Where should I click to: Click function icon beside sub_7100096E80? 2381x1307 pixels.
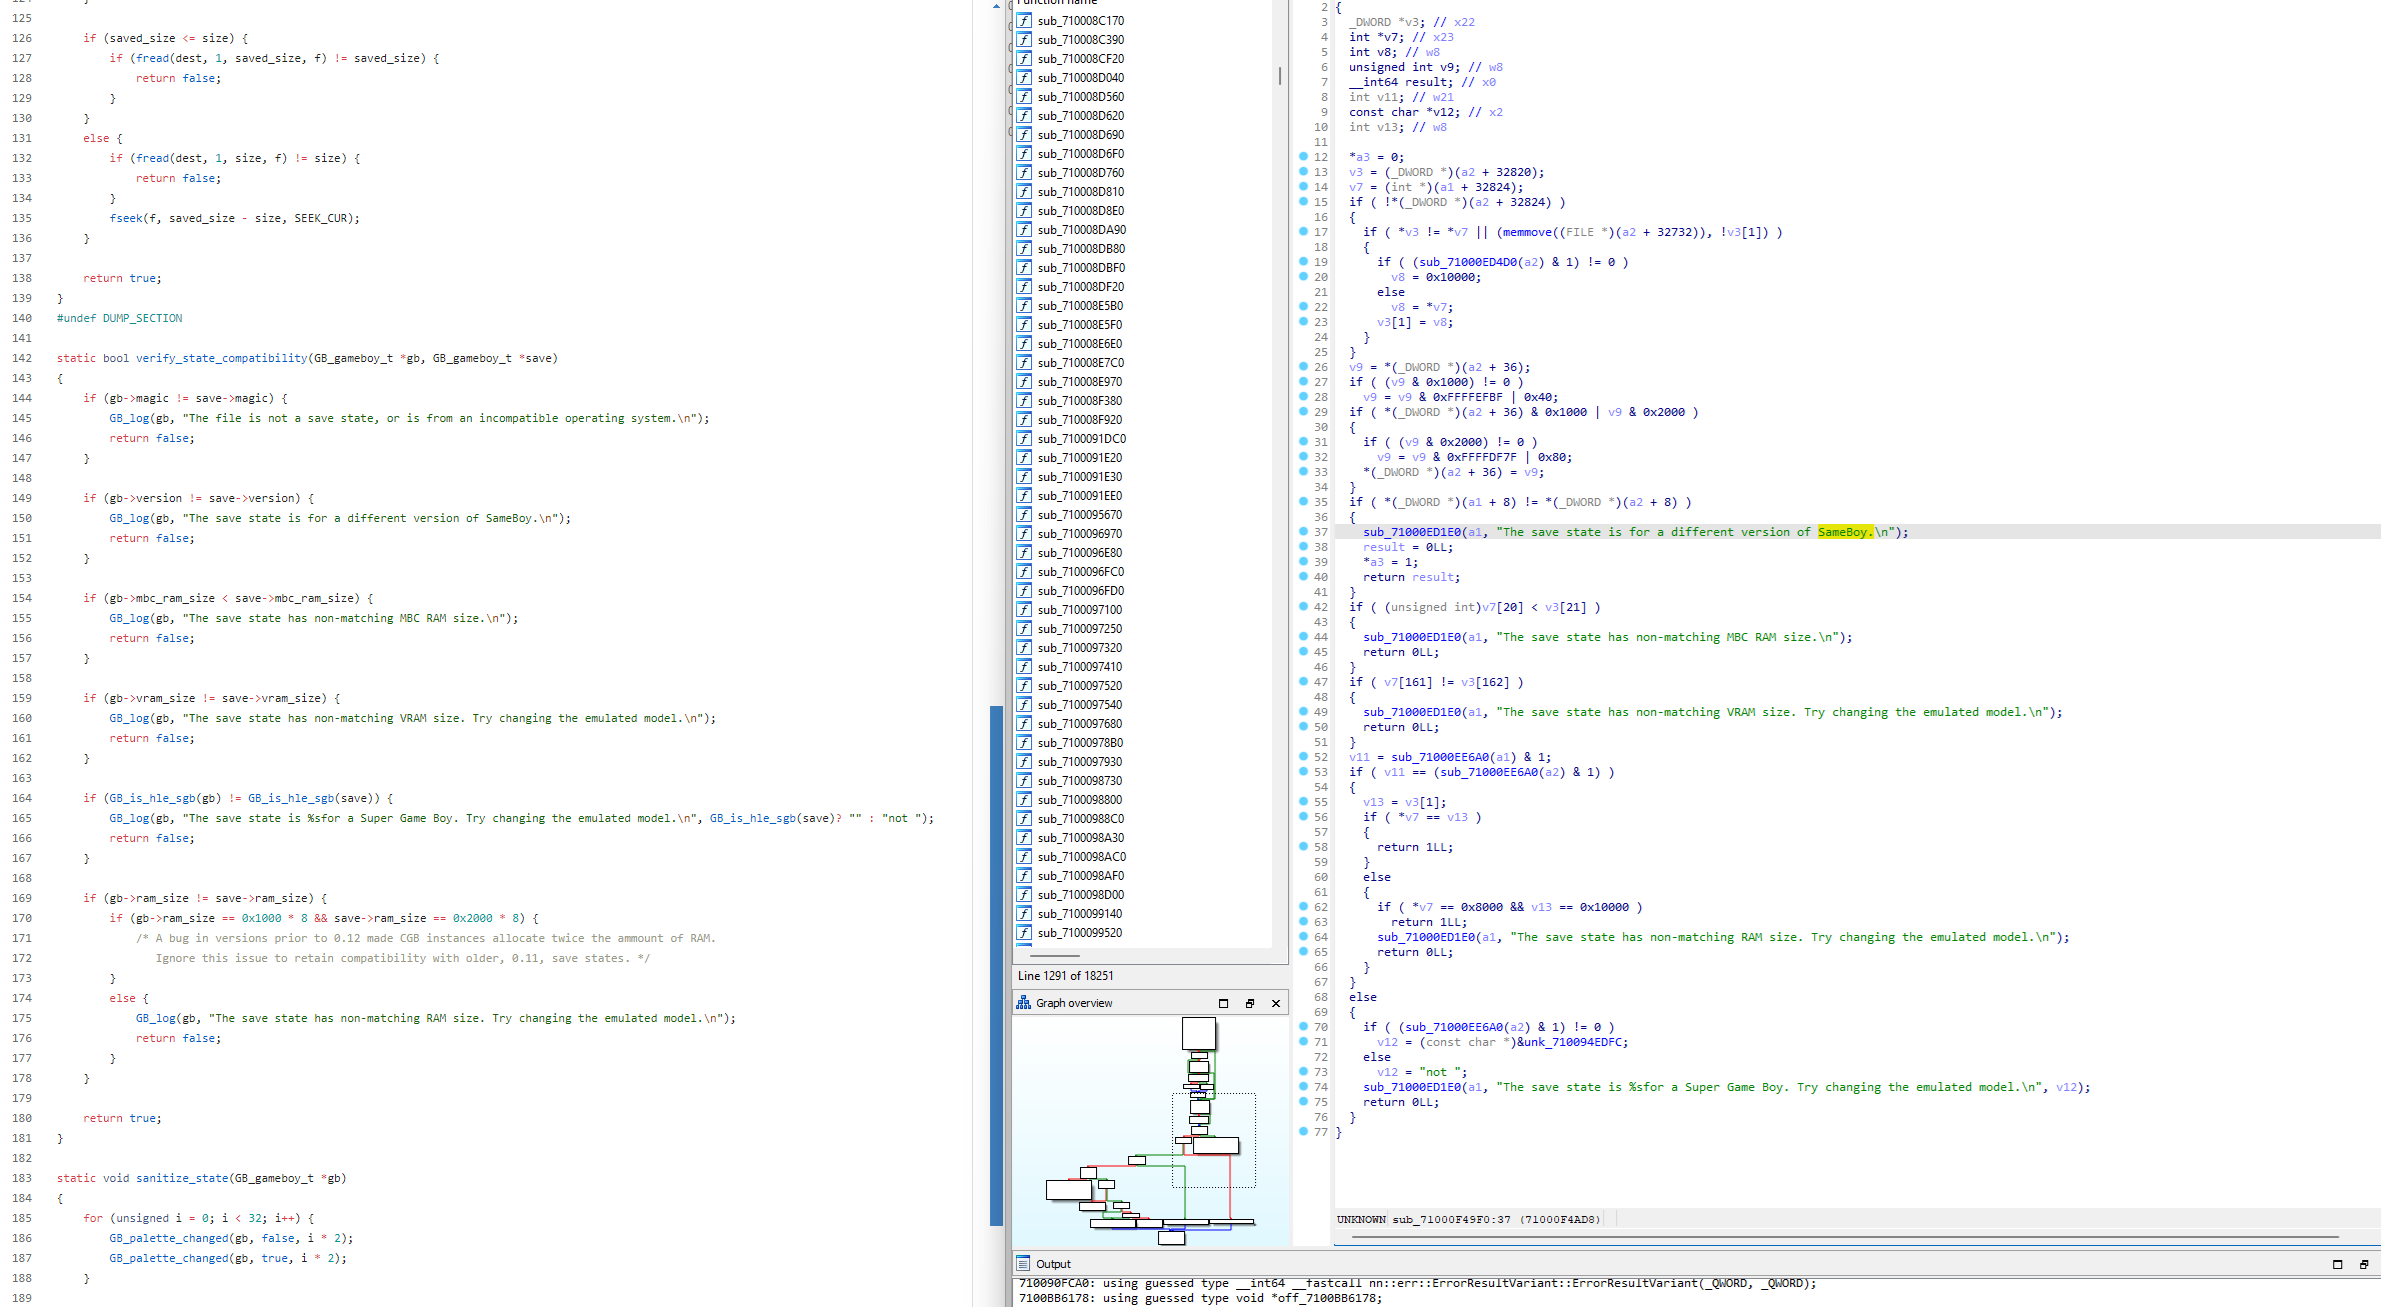coord(1024,552)
